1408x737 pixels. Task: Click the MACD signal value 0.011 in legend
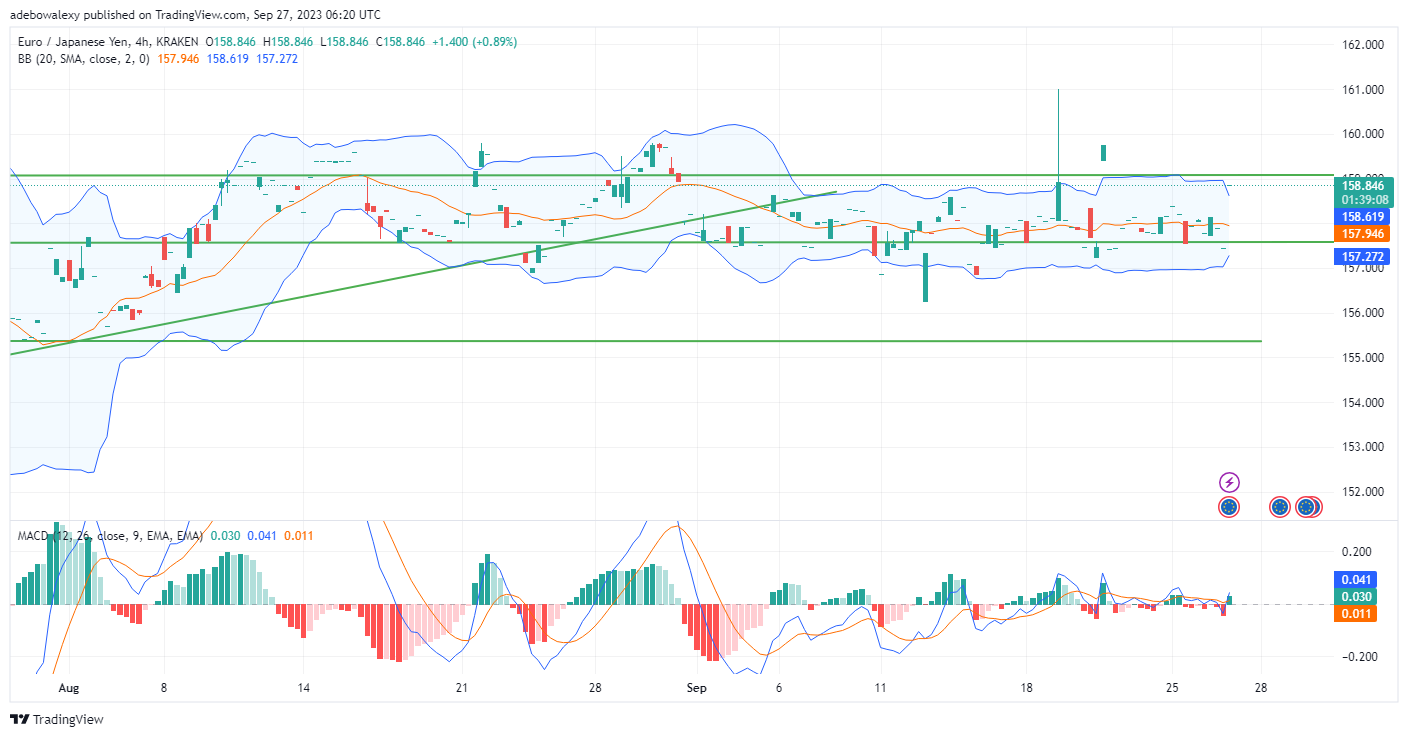tap(298, 536)
